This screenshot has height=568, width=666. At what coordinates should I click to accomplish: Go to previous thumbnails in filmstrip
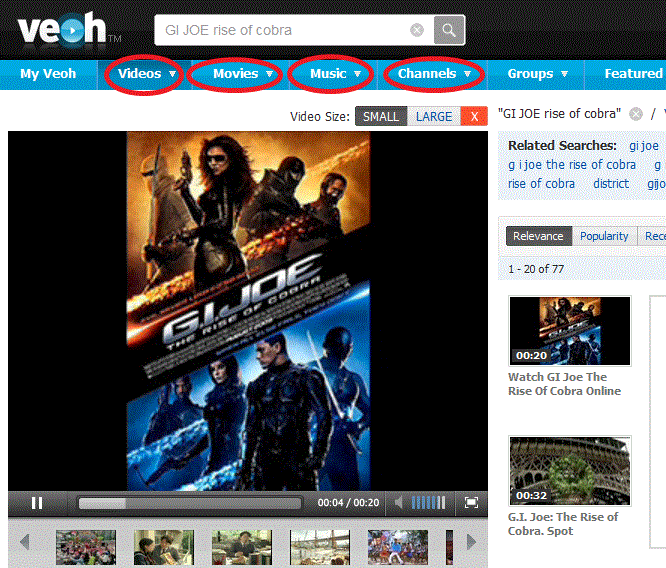(x=25, y=542)
